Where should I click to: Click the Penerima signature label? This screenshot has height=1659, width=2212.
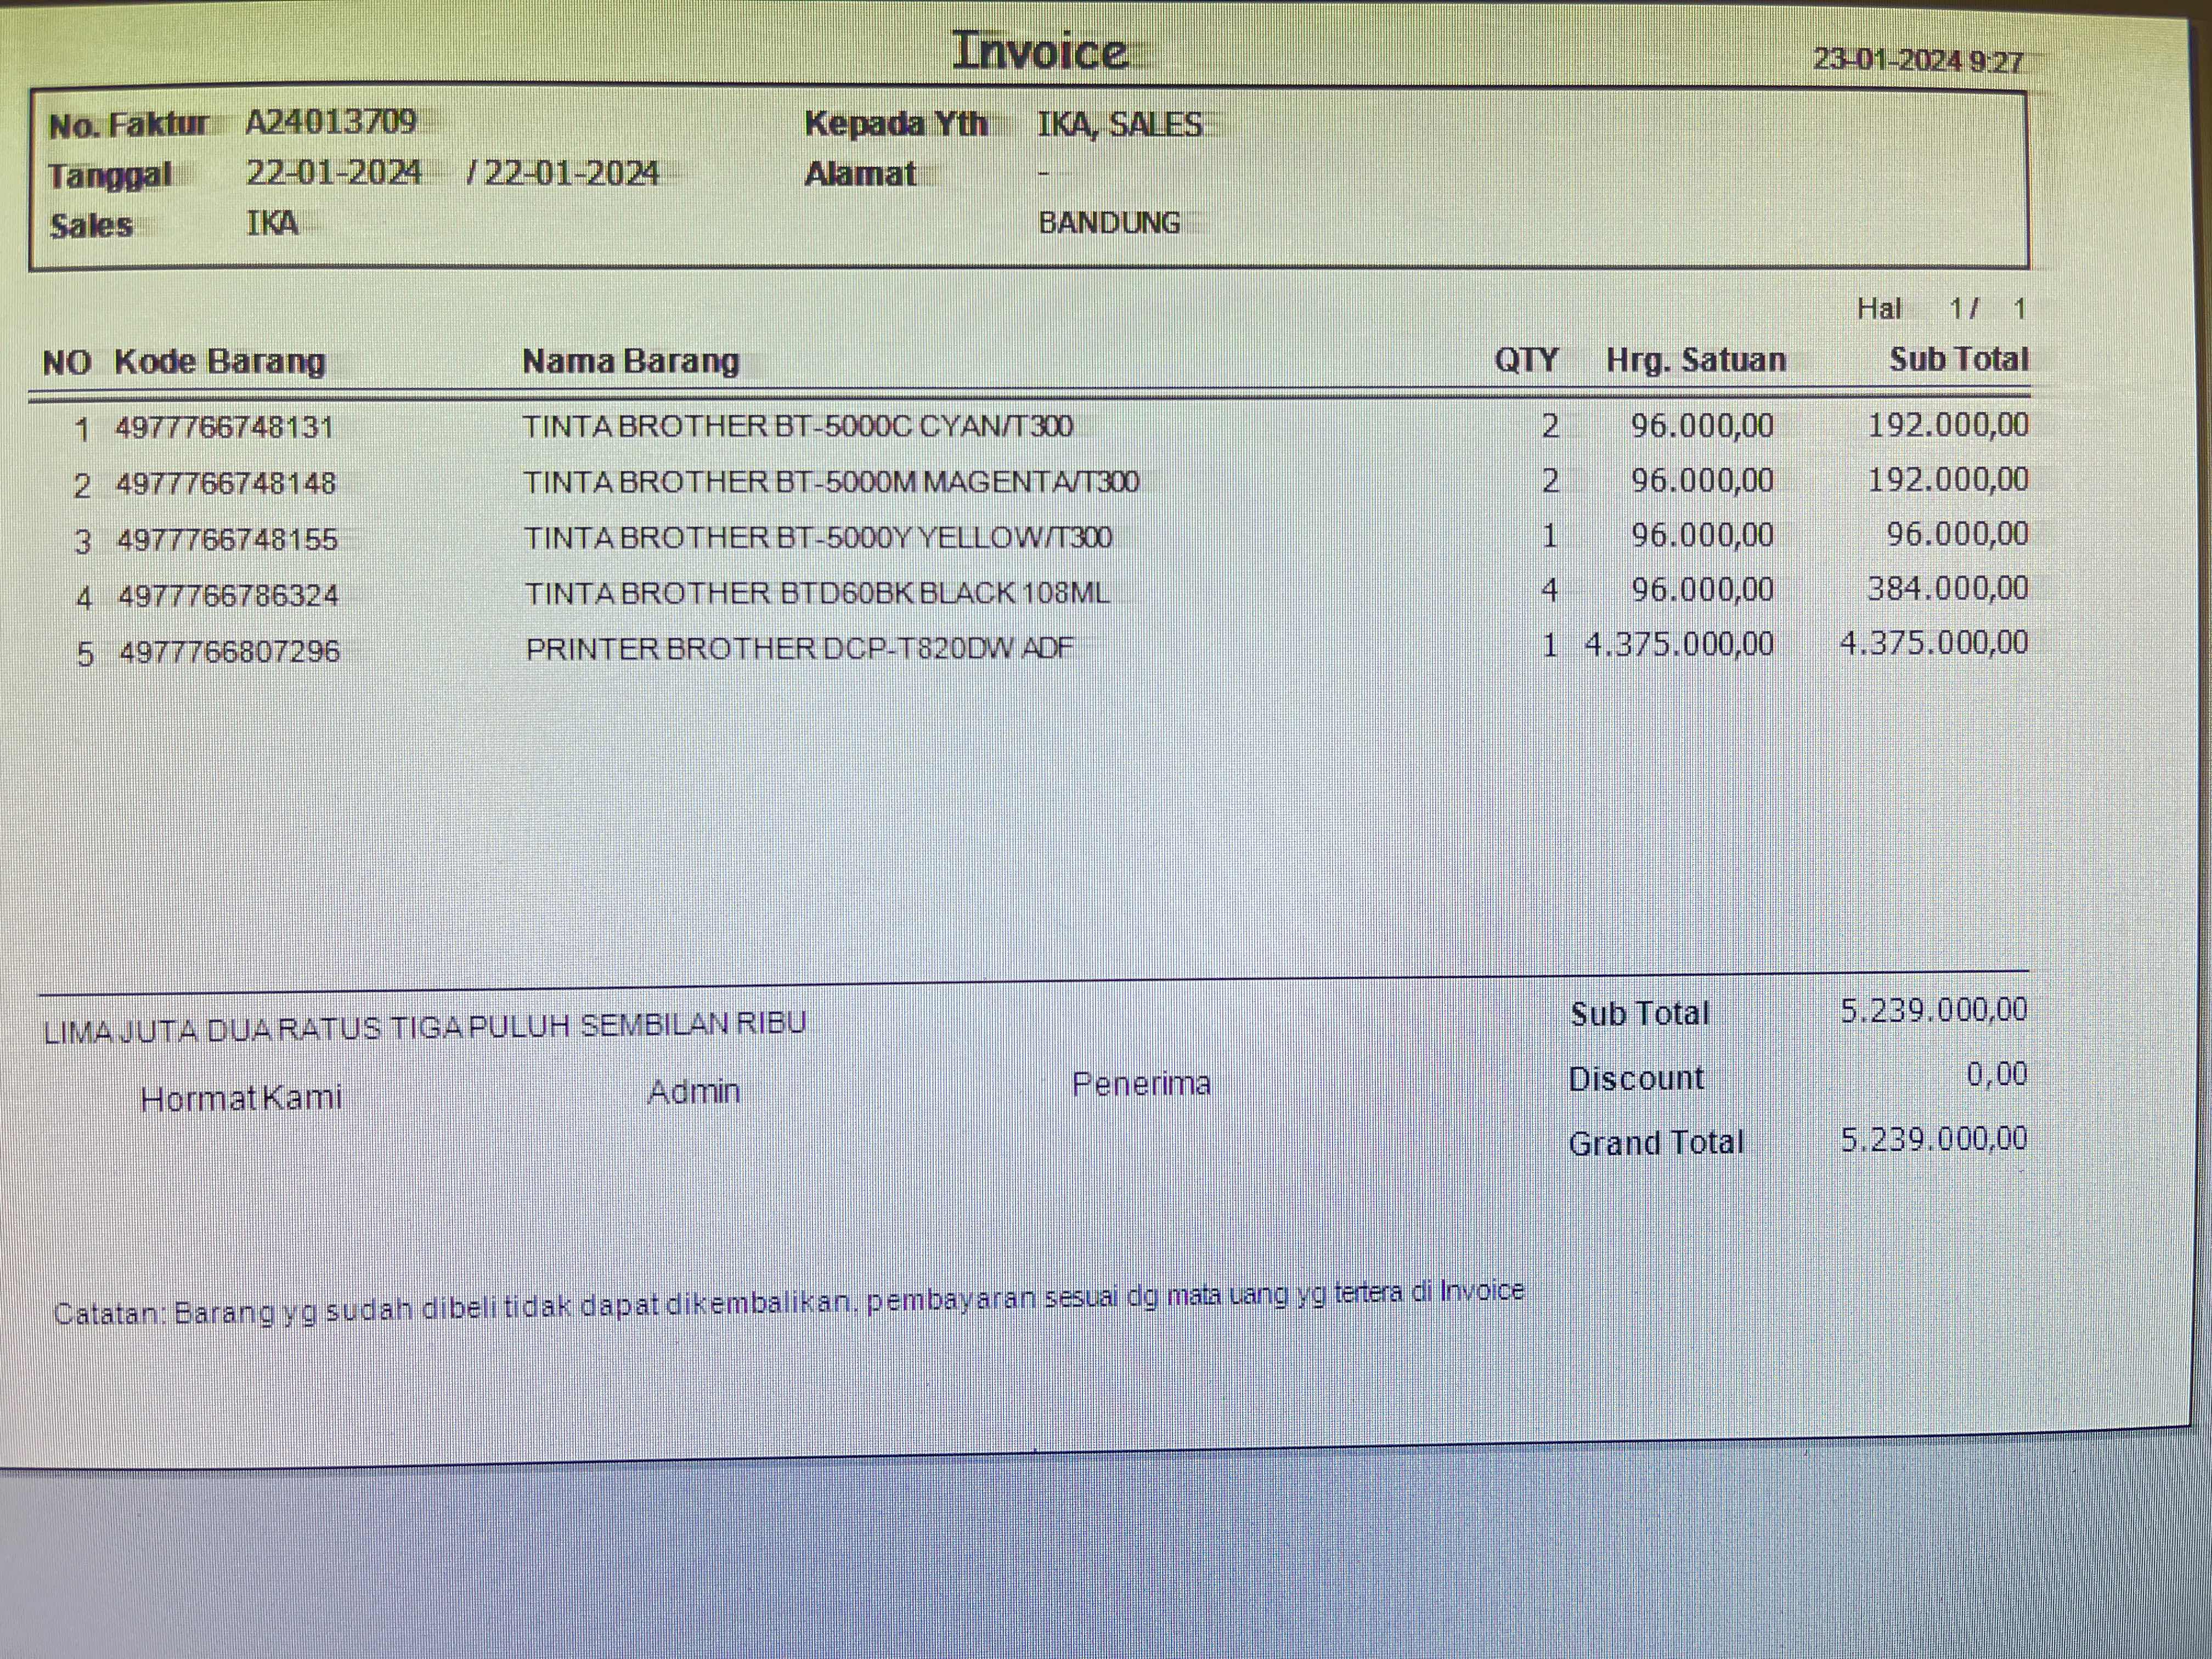(1141, 1084)
